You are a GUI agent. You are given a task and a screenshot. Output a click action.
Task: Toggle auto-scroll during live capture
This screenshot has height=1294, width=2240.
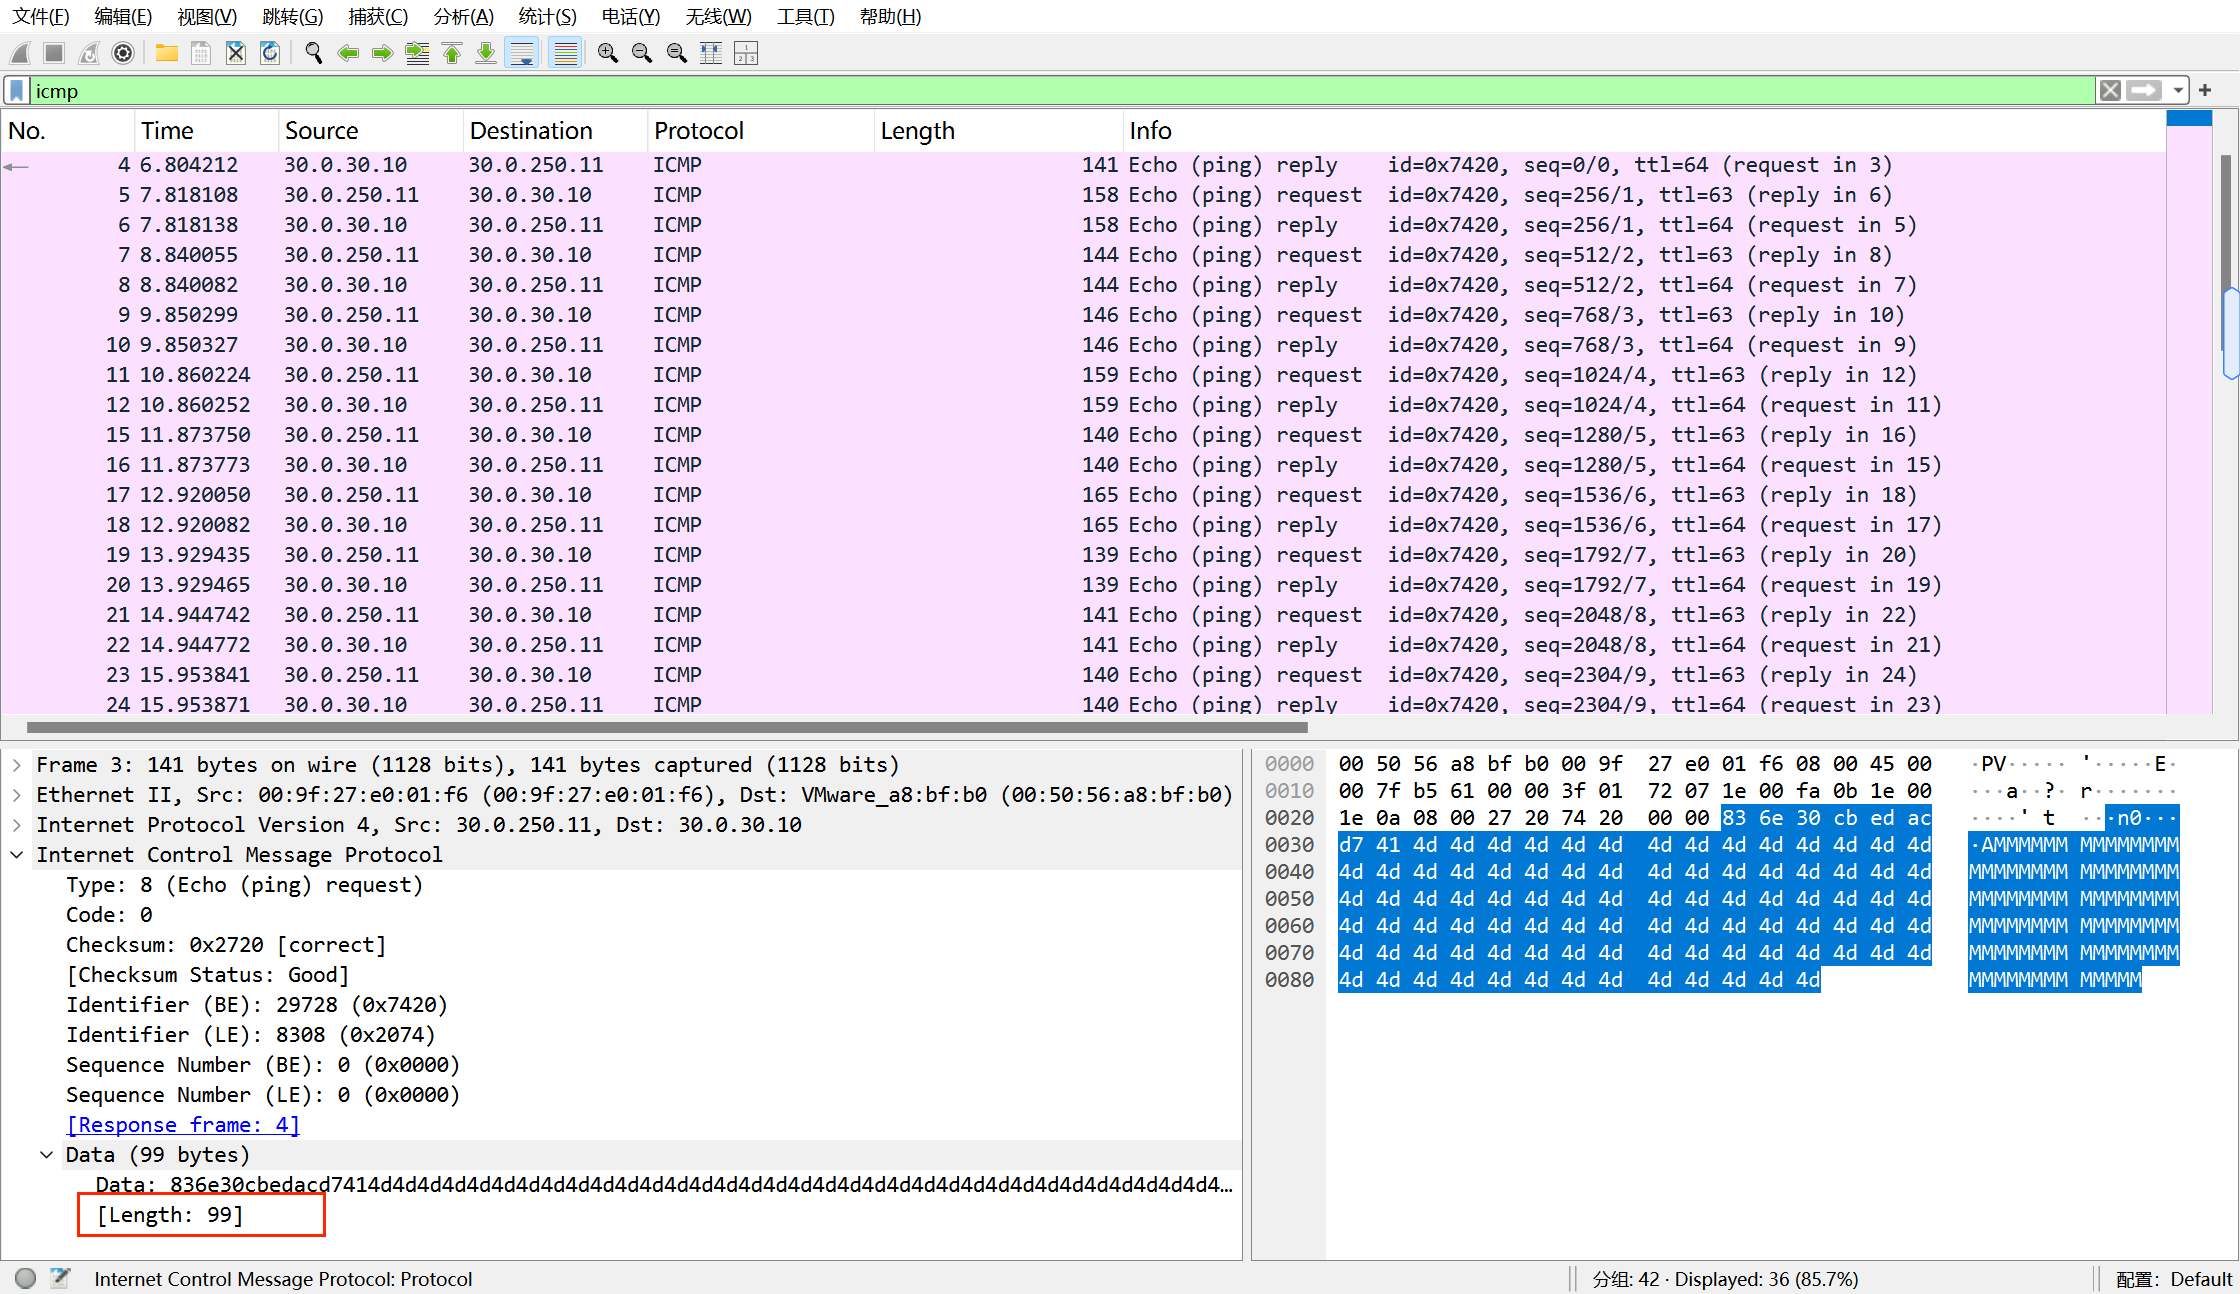tap(522, 53)
